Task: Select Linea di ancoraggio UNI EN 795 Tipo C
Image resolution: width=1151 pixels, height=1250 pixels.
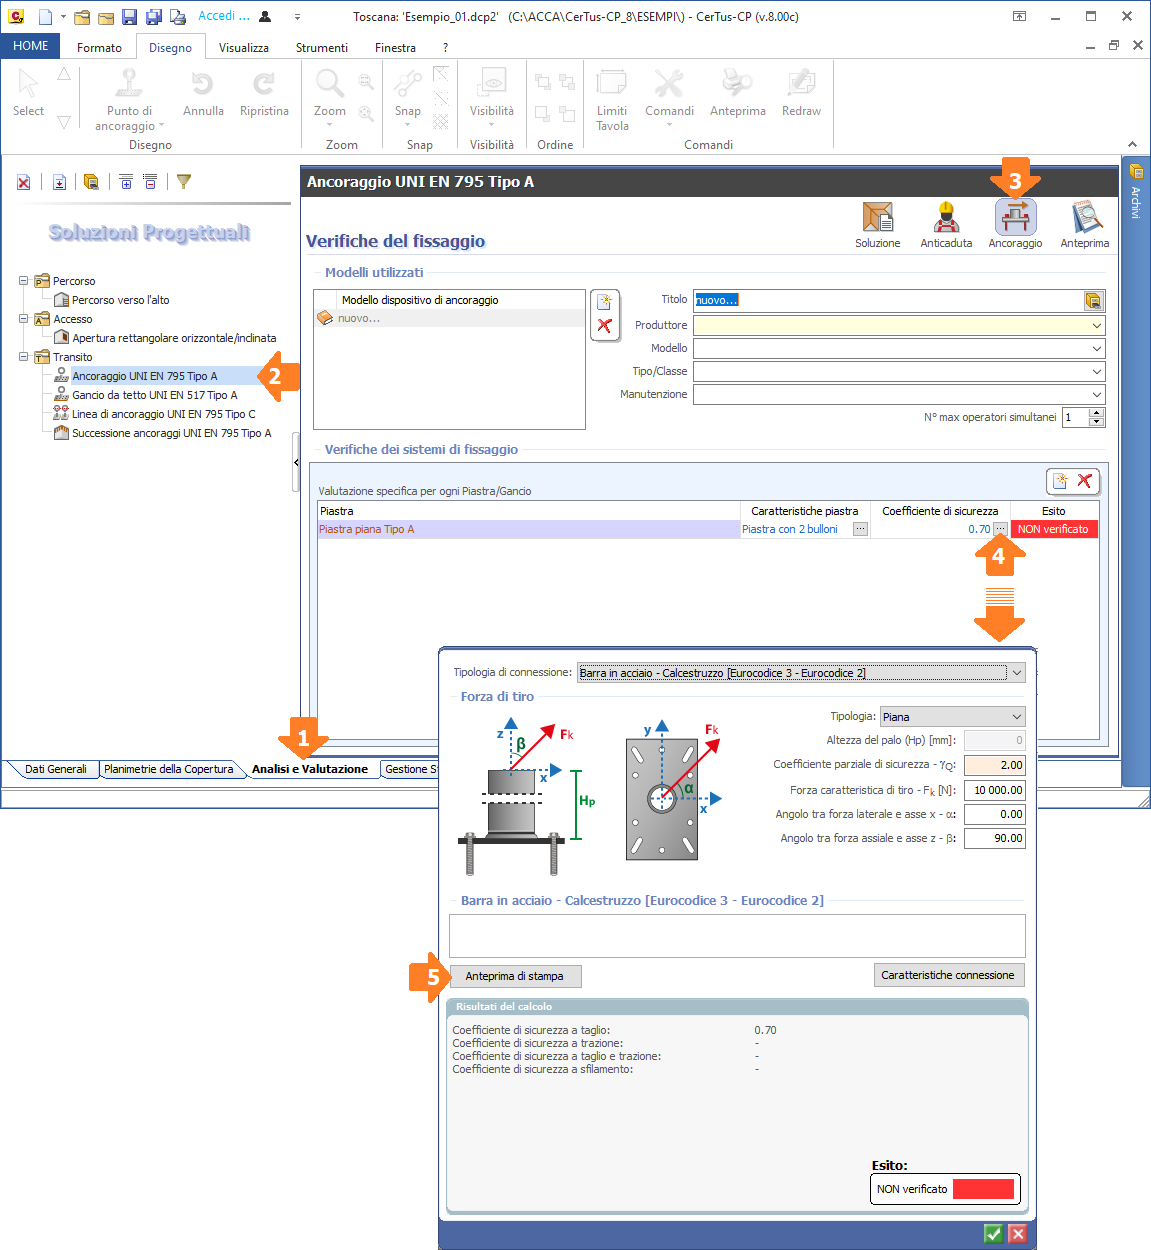Action: click(163, 414)
